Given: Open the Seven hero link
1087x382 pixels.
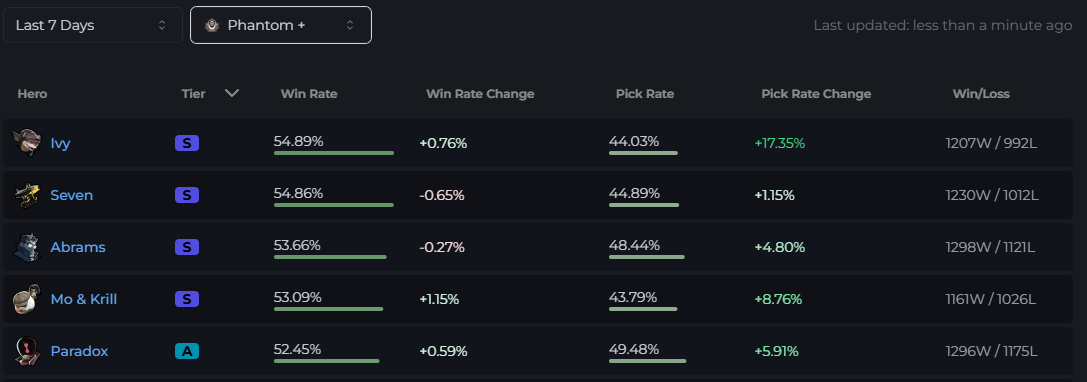Looking at the screenshot, I should pos(71,196).
